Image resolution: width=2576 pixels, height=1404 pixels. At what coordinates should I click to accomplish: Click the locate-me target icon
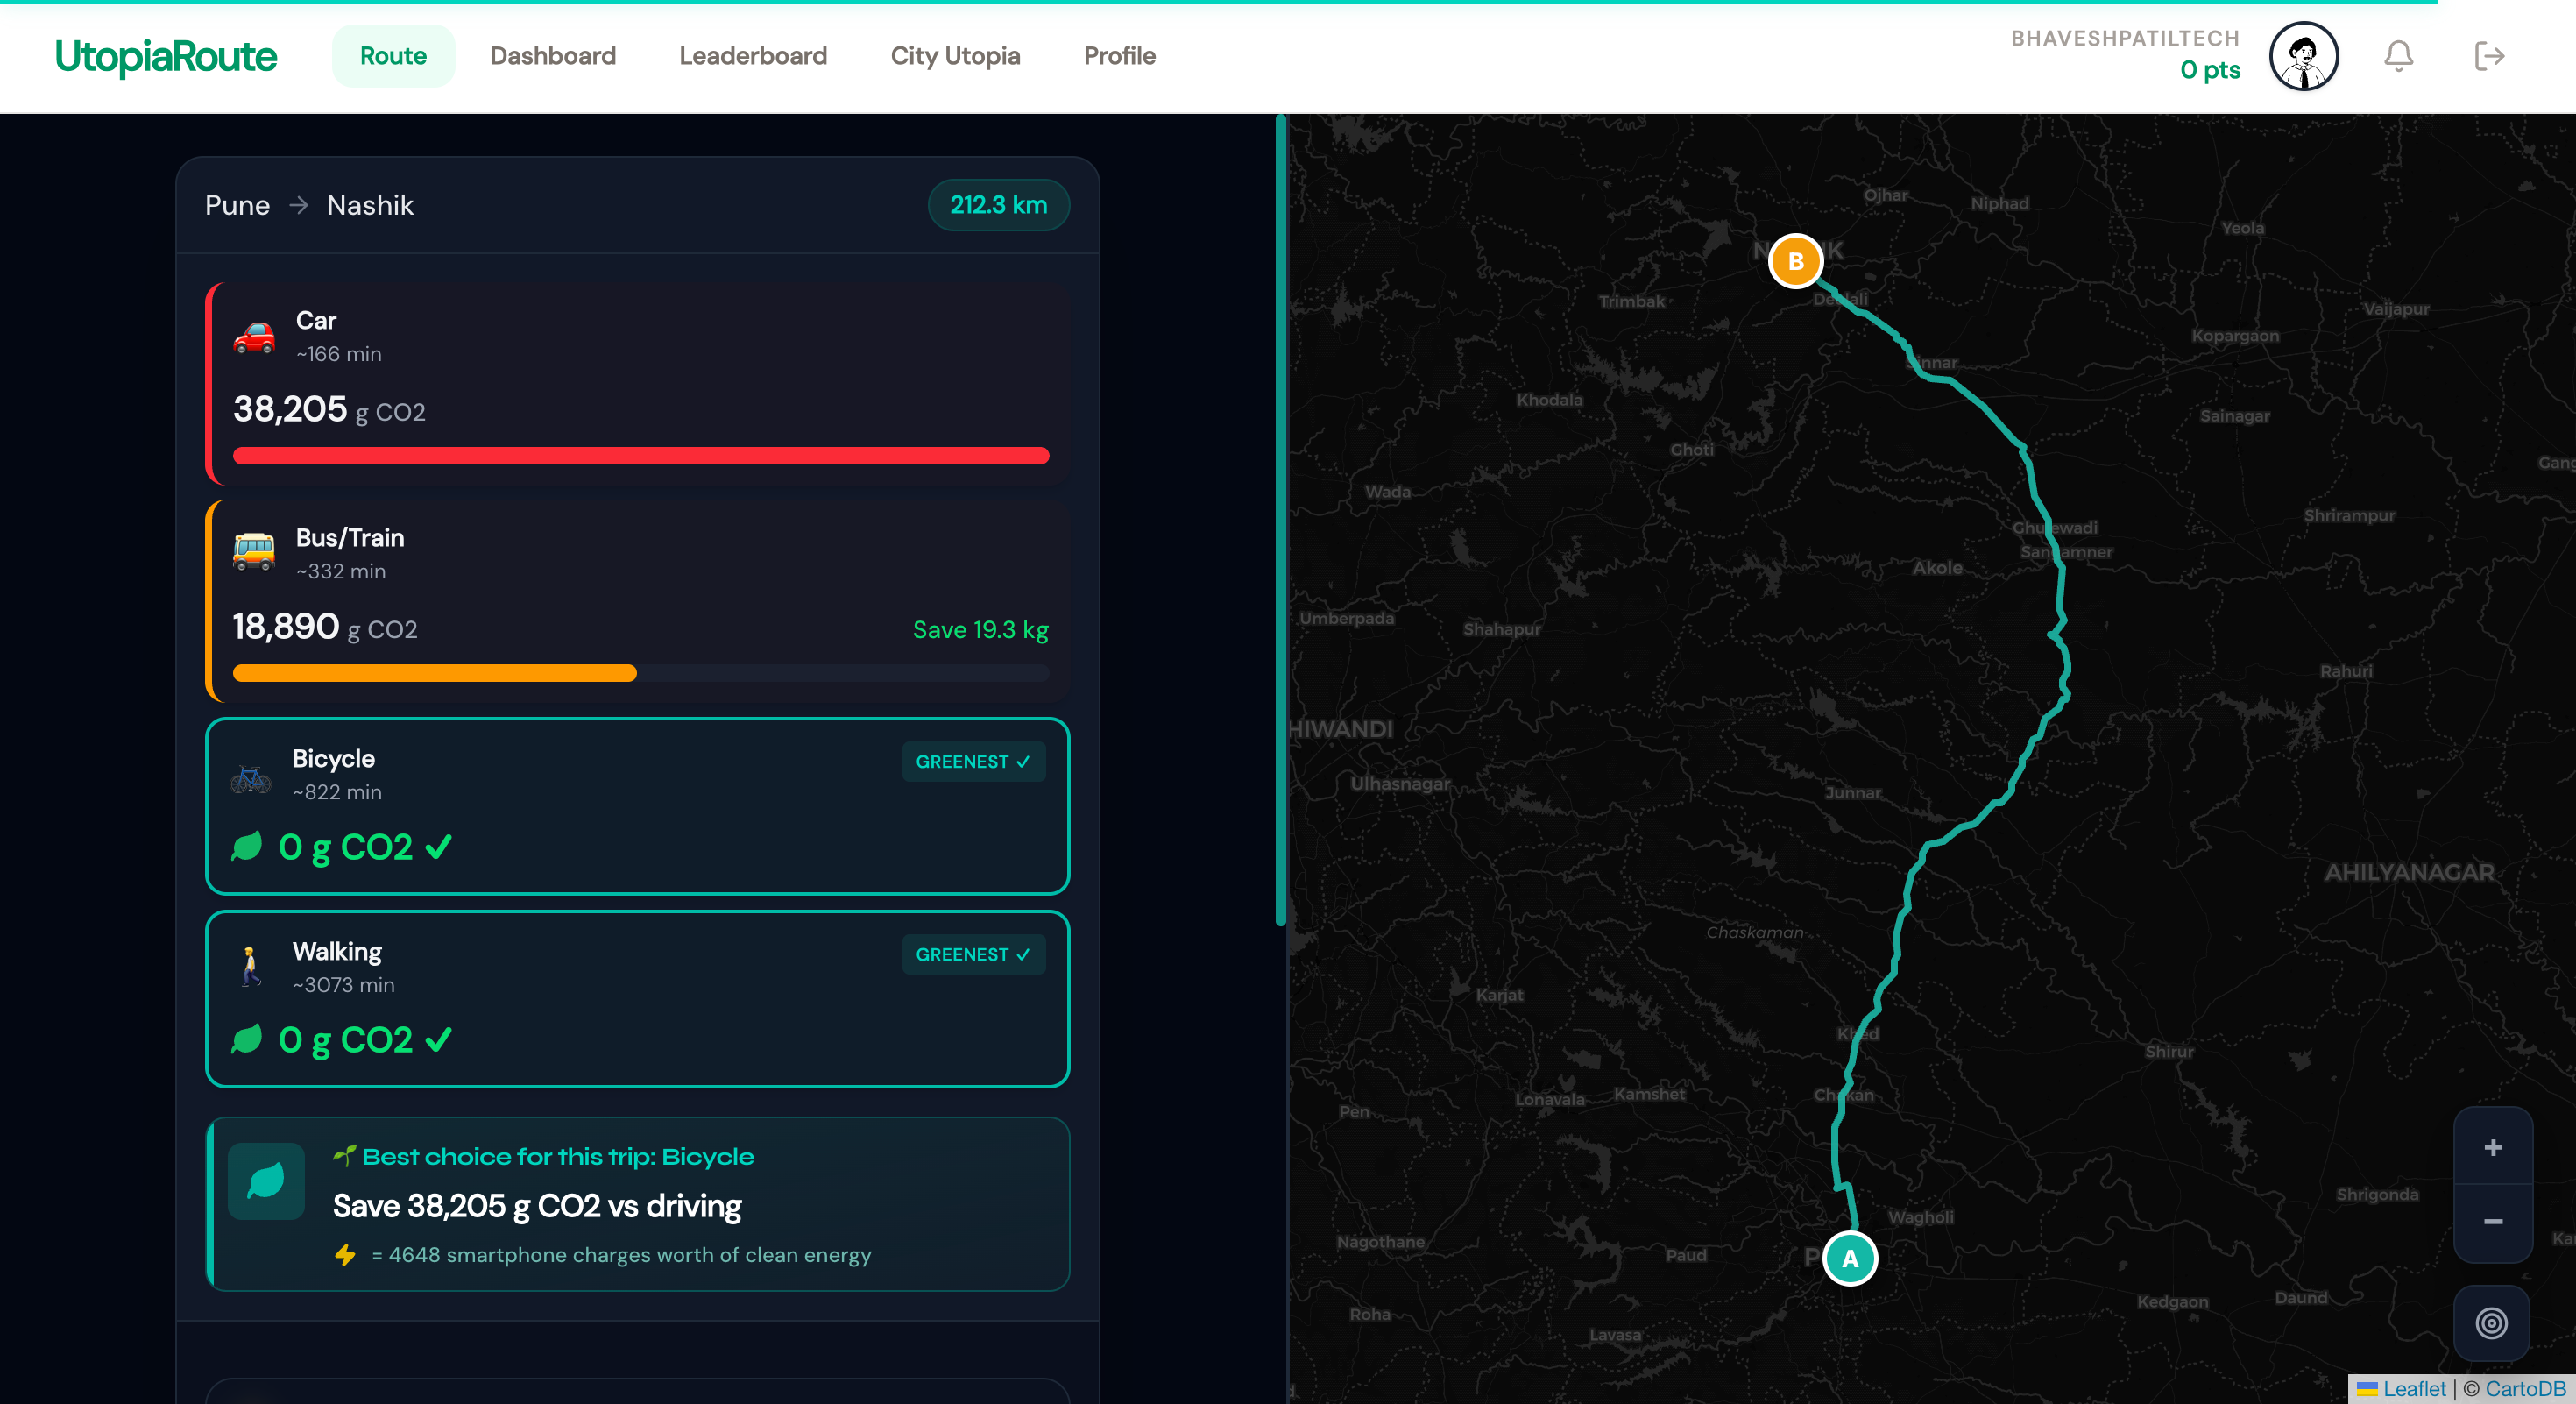point(2491,1323)
